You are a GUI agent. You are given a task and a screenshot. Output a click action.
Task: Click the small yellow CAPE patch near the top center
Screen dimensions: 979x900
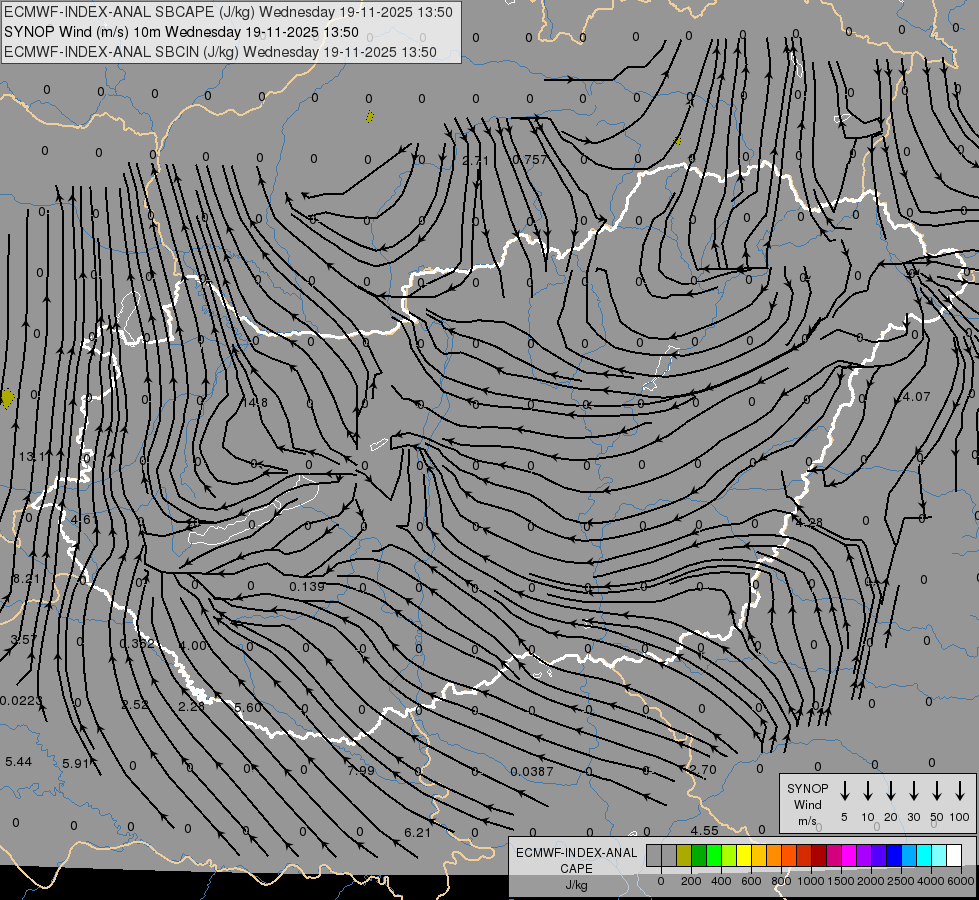[x=370, y=116]
